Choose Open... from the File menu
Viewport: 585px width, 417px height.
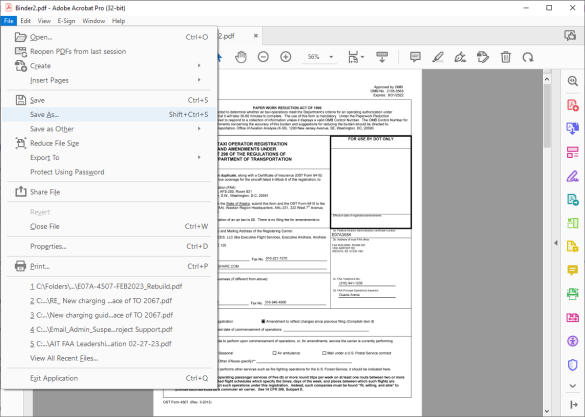109,37
